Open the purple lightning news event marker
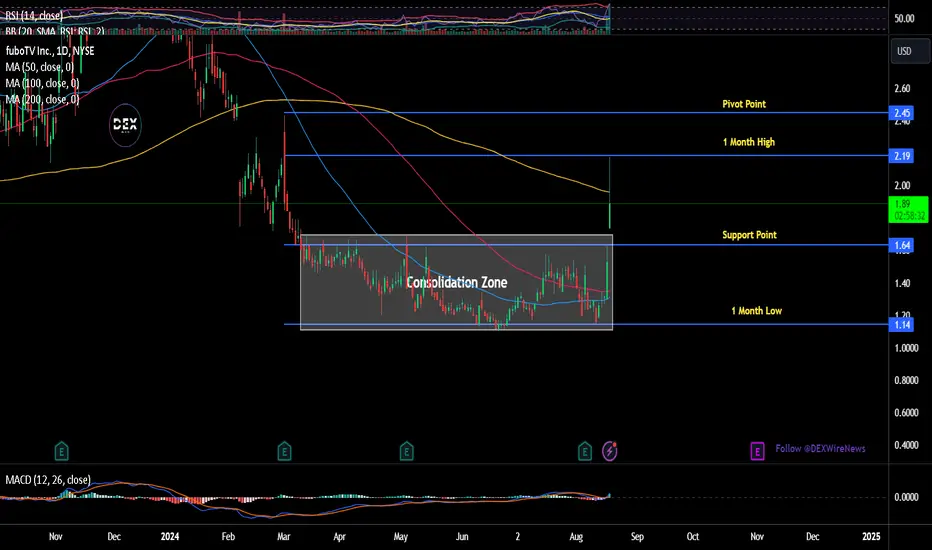Screen dimensions: 932x550 [x=610, y=451]
